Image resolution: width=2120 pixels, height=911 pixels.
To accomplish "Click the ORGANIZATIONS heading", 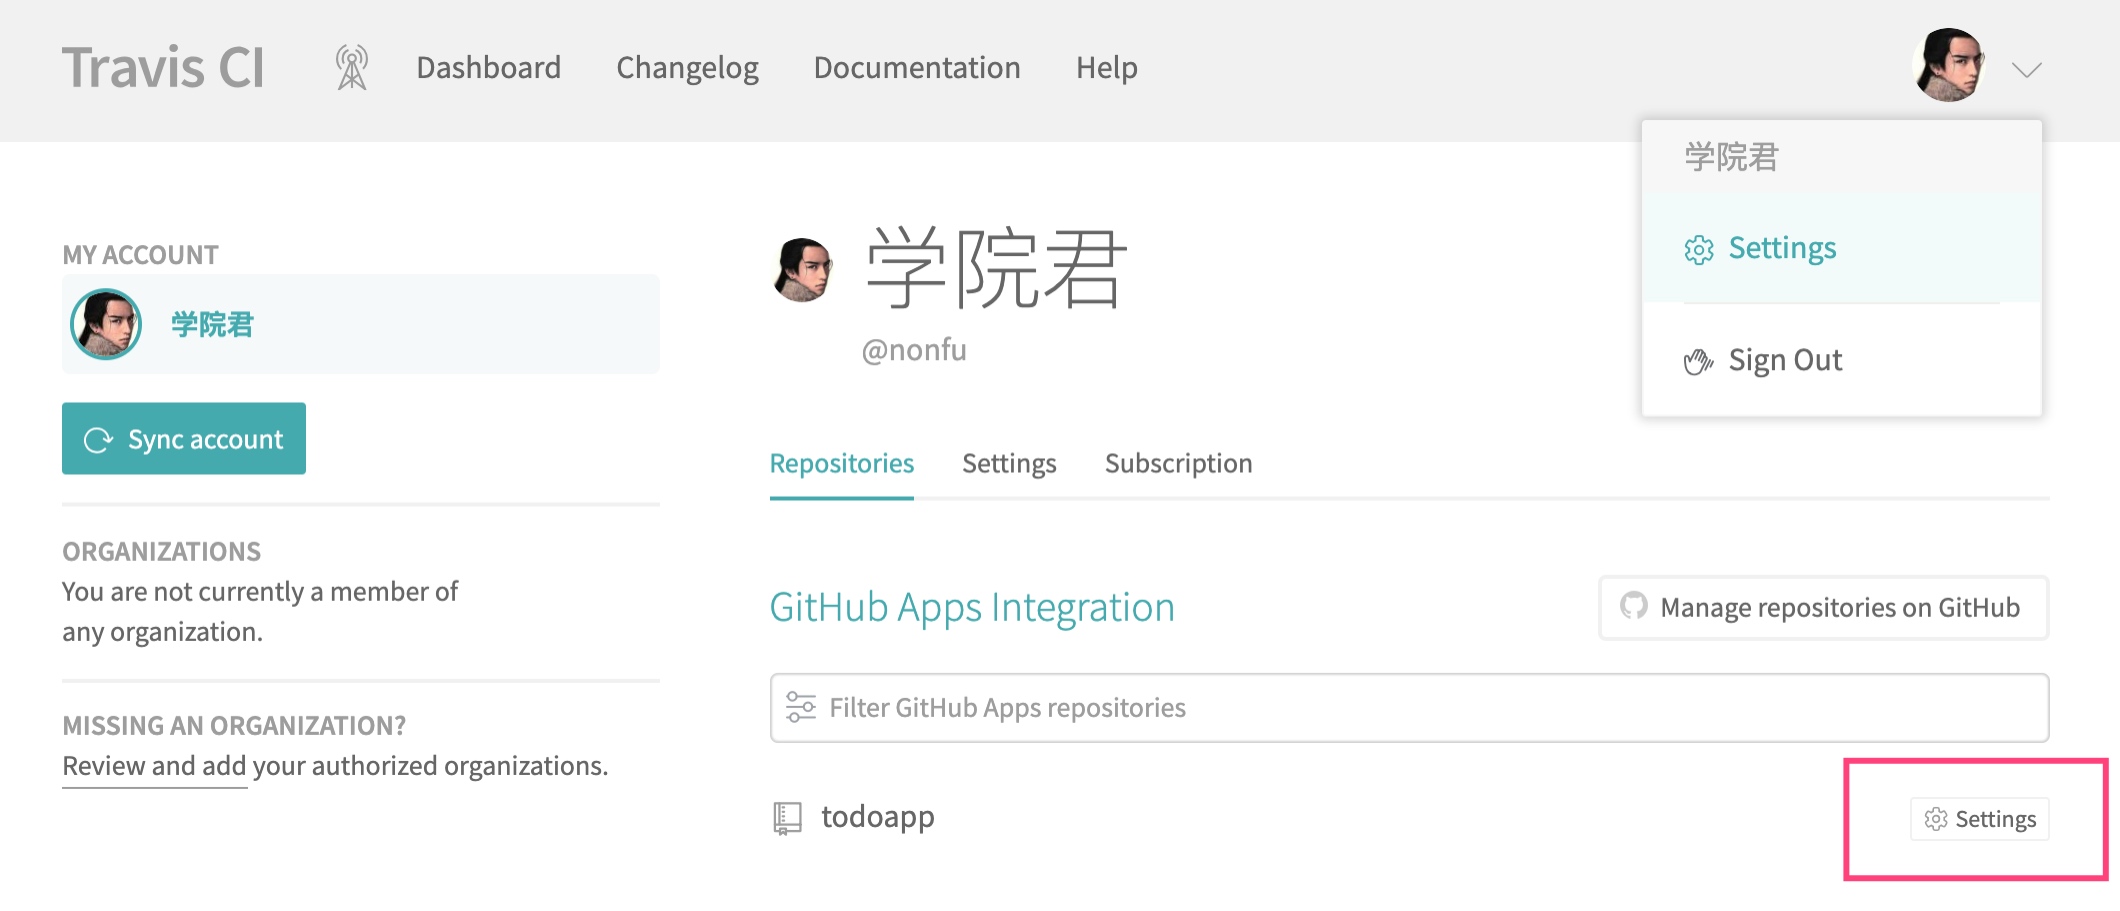I will click(161, 552).
